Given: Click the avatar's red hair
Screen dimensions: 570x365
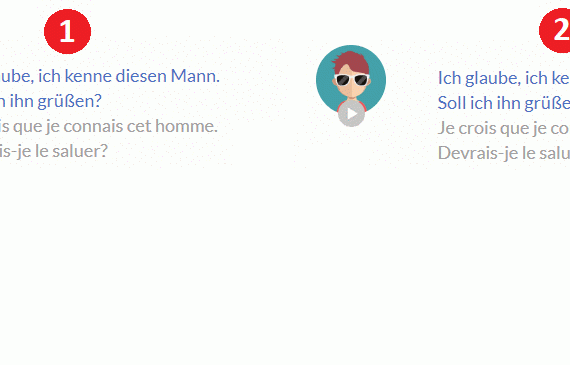Looking at the screenshot, I should coord(350,62).
